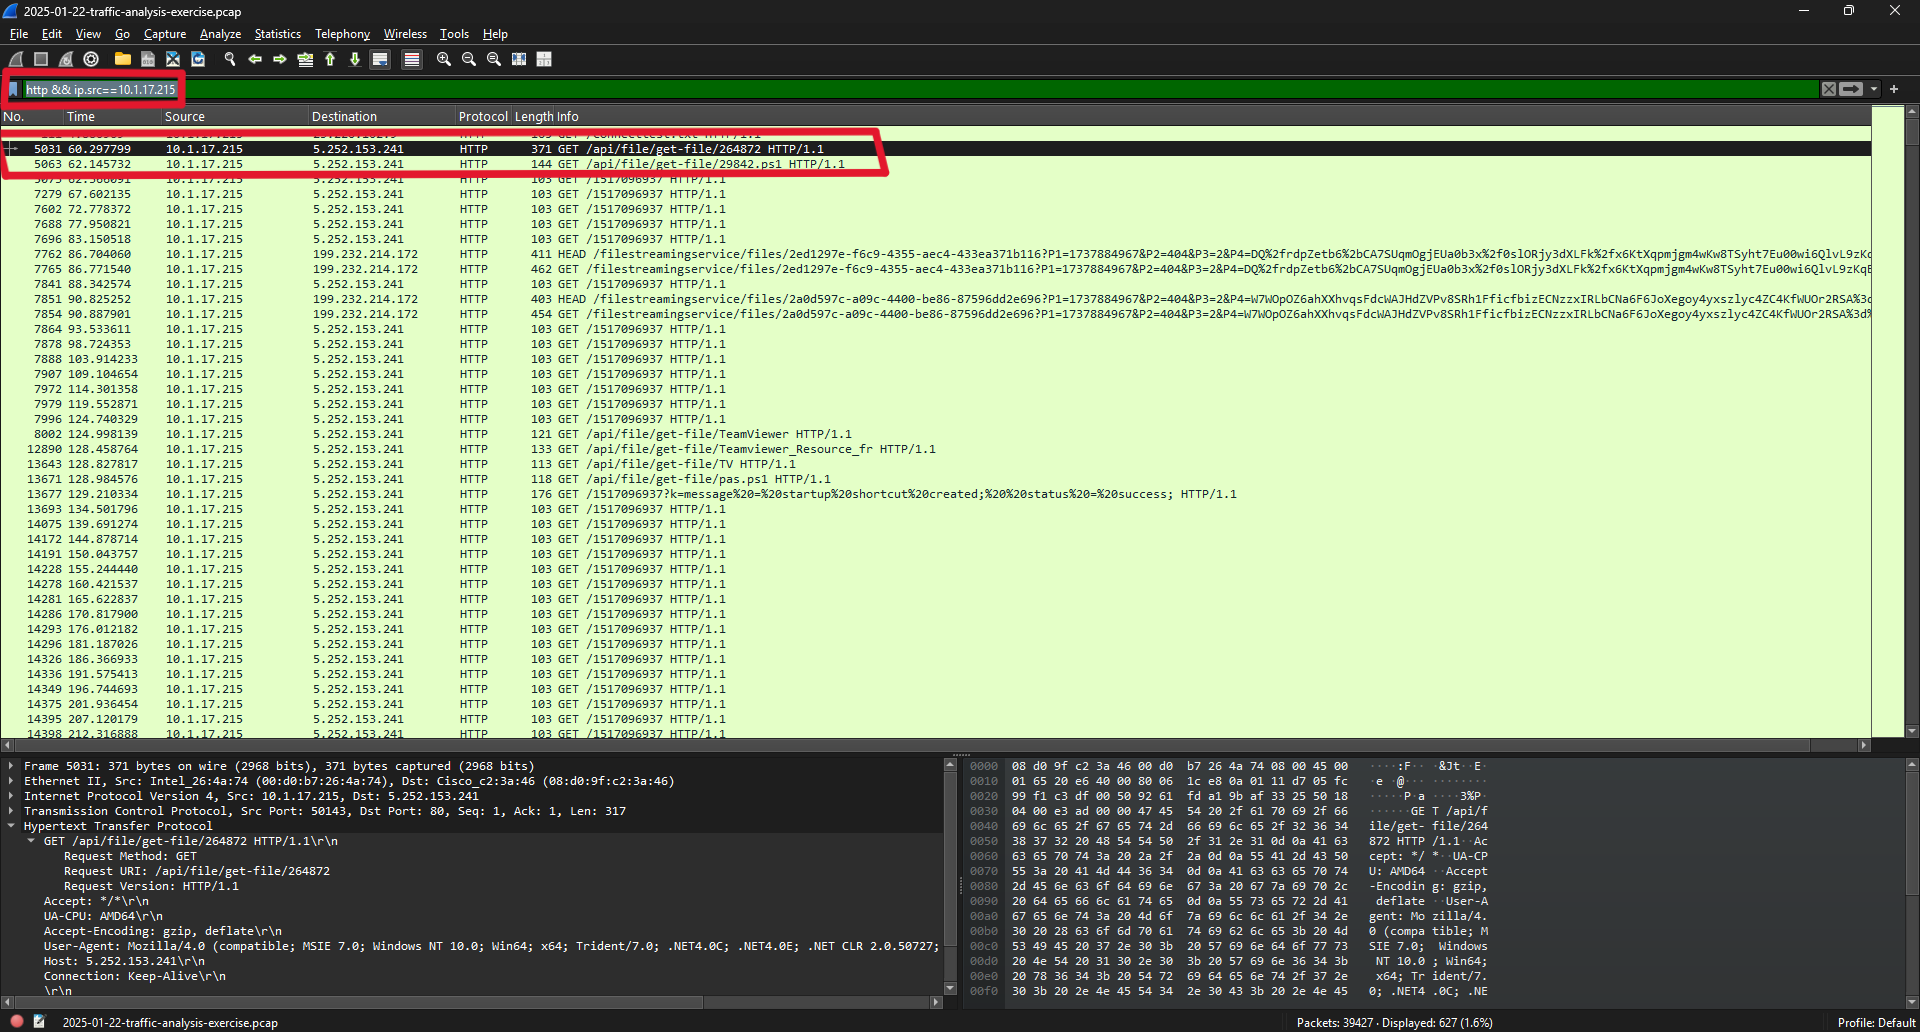1920x1032 pixels.
Task: Clear the display filter with X button
Action: [x=1829, y=90]
